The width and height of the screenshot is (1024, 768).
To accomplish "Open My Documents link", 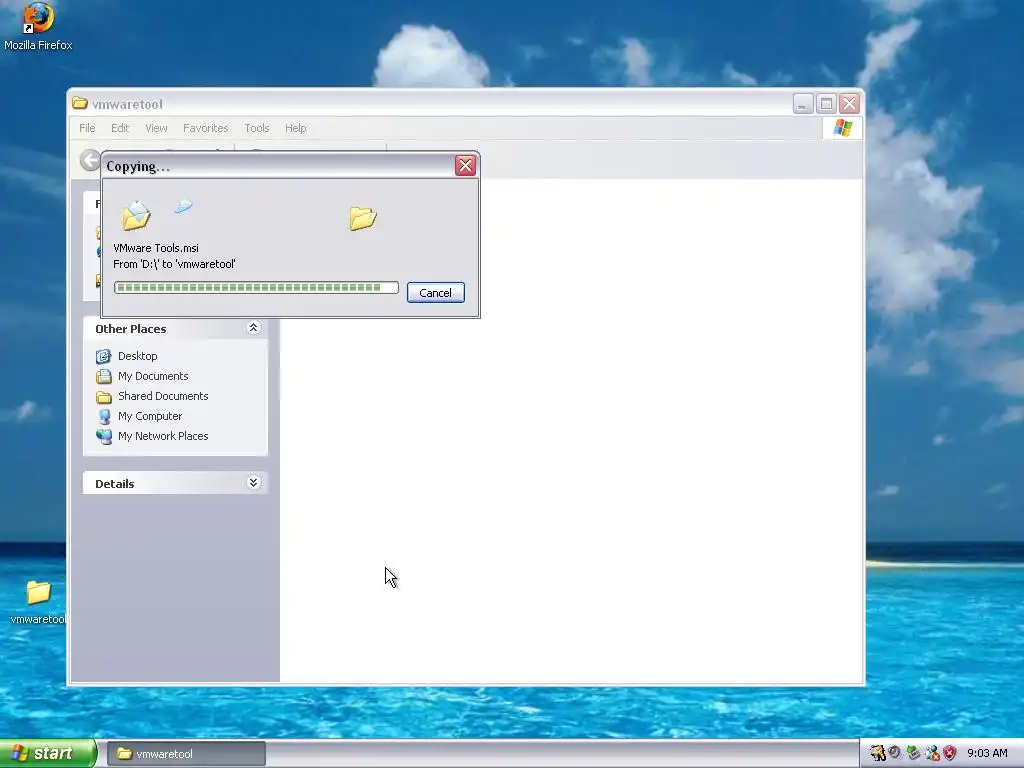I will click(153, 376).
